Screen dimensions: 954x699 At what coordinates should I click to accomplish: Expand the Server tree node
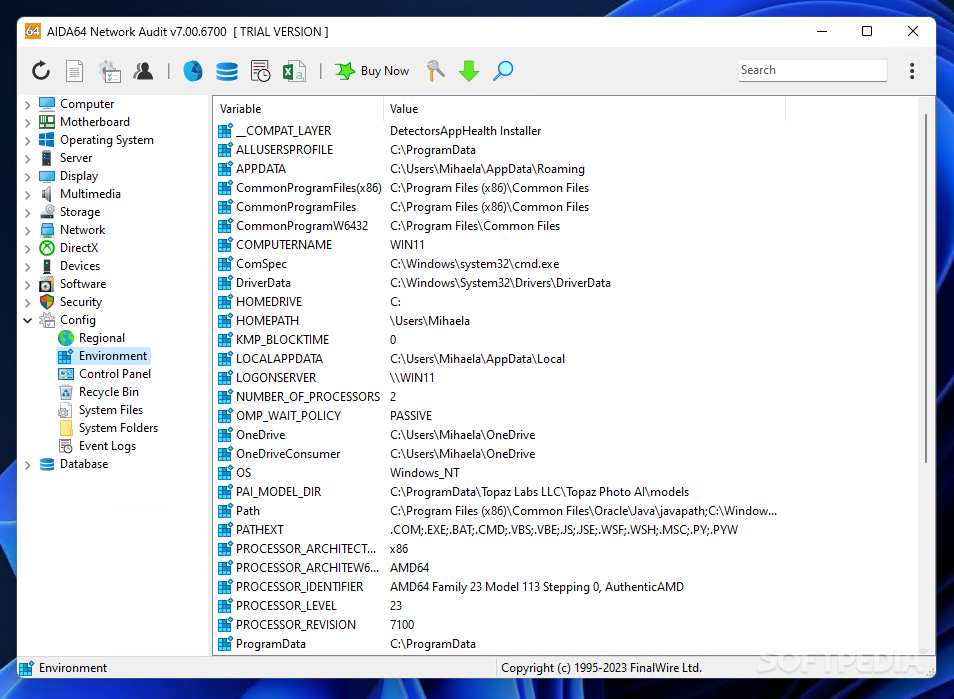pyautogui.click(x=27, y=158)
